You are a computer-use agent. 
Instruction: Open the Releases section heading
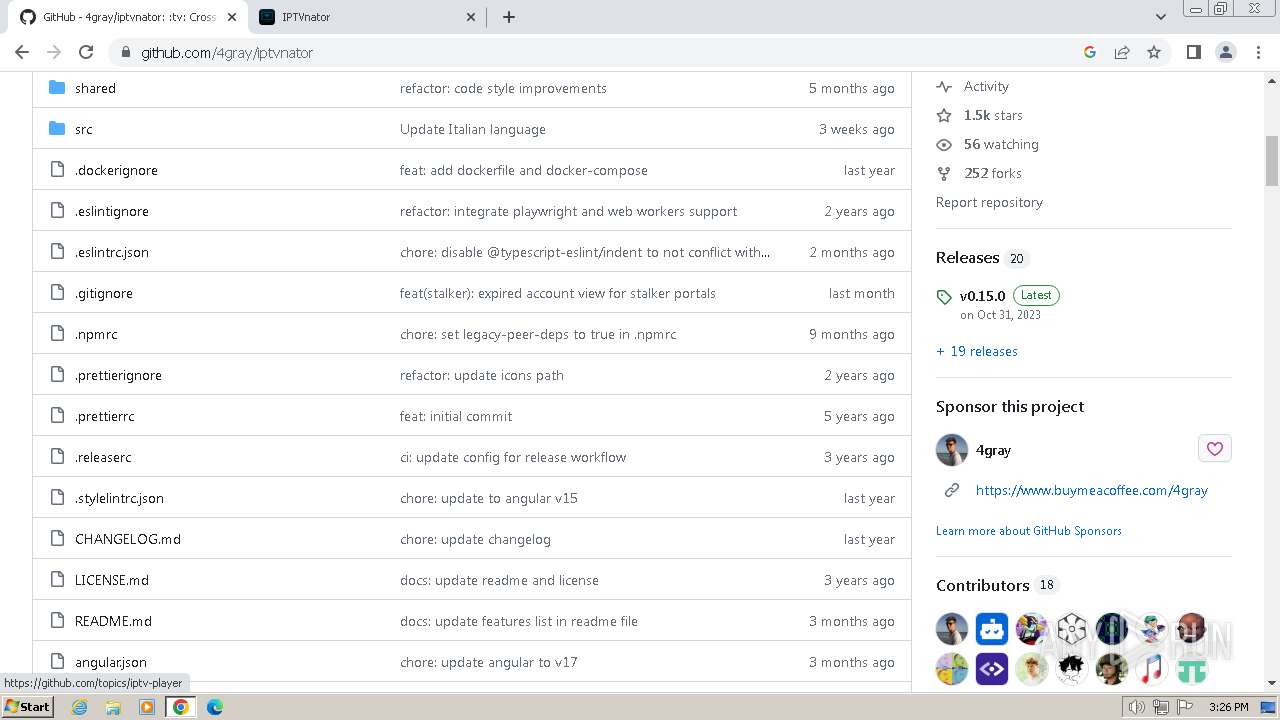coord(967,257)
